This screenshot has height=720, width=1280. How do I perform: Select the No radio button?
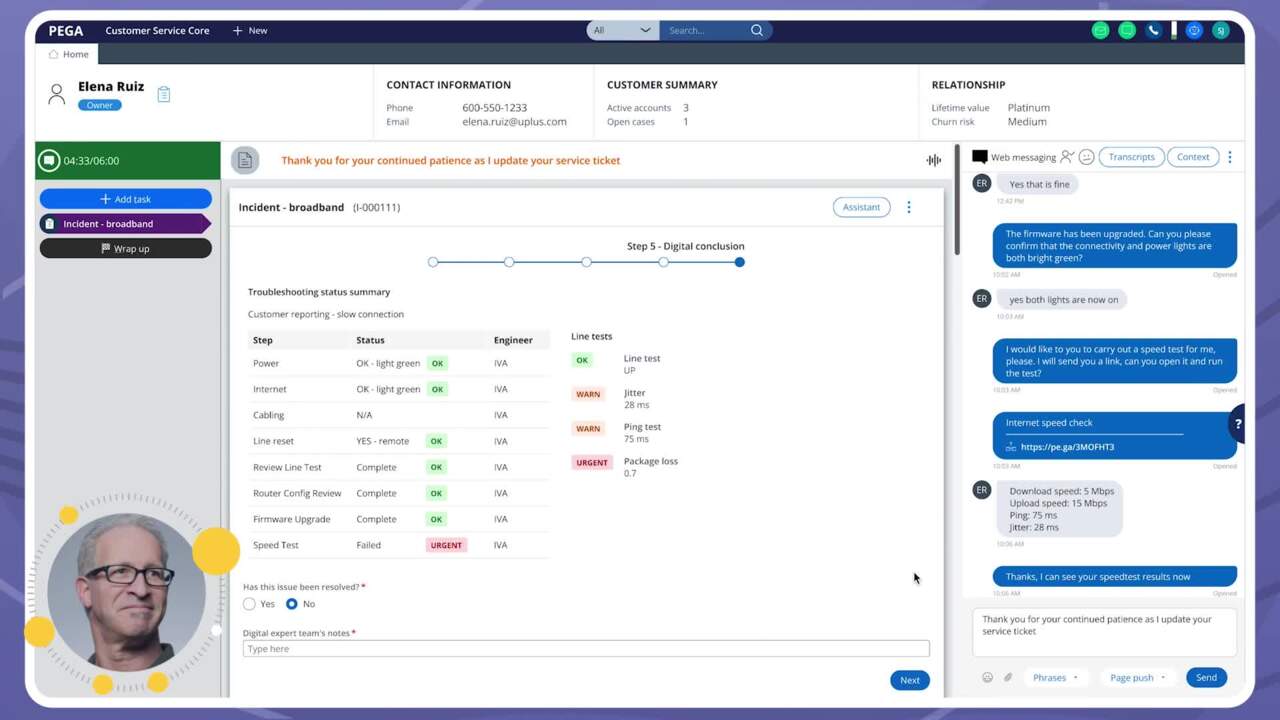[x=292, y=604]
